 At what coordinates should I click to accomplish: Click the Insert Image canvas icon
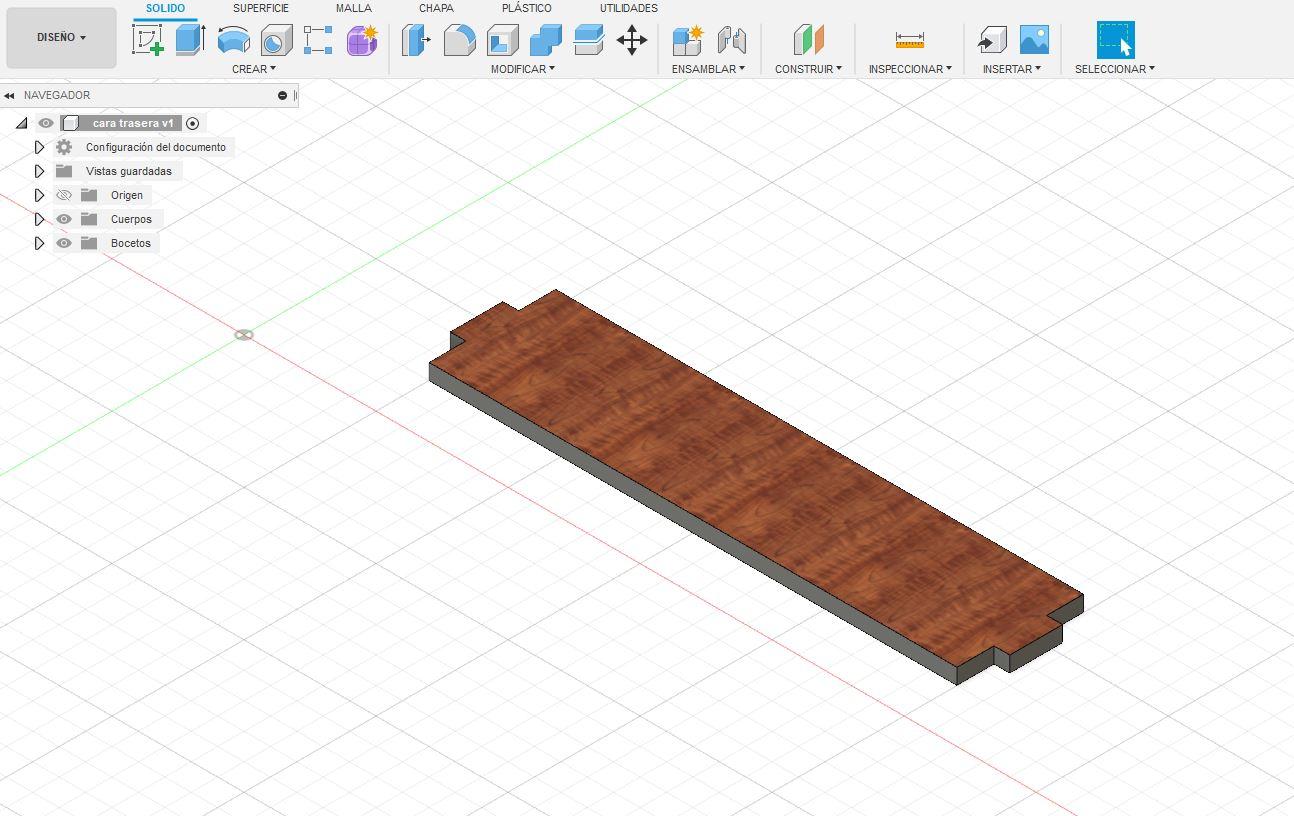[x=1034, y=40]
